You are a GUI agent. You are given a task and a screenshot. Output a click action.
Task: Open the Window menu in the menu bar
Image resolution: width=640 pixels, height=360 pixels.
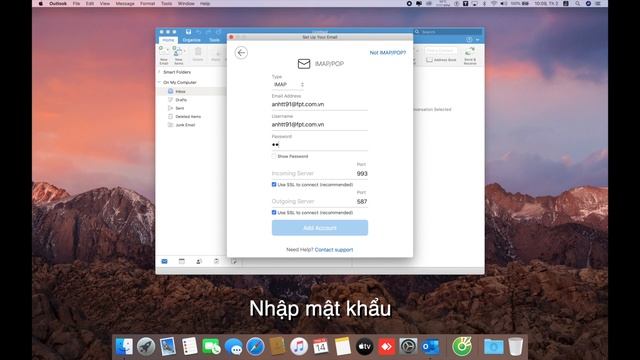[x=186, y=3]
